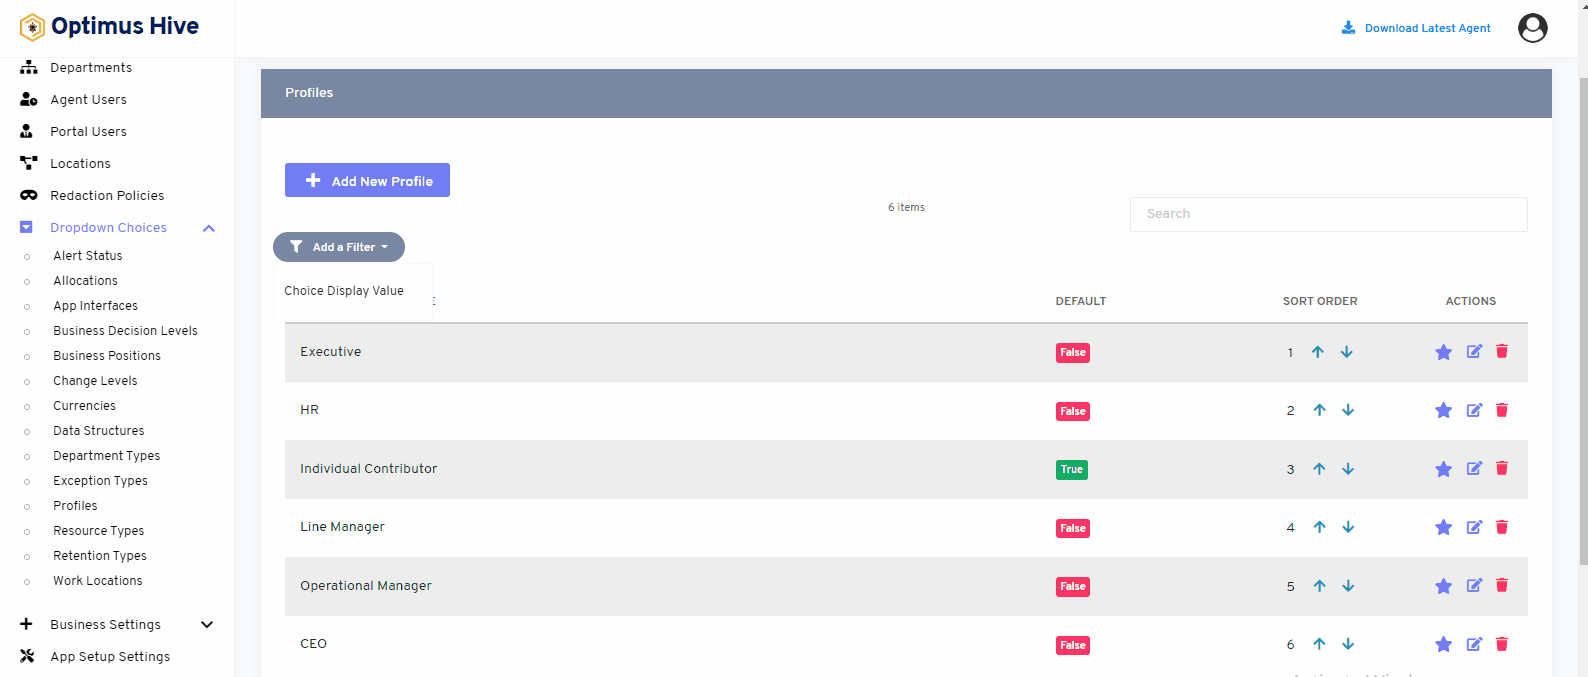Move HR profile up in sort order
The image size is (1588, 677).
pos(1320,410)
